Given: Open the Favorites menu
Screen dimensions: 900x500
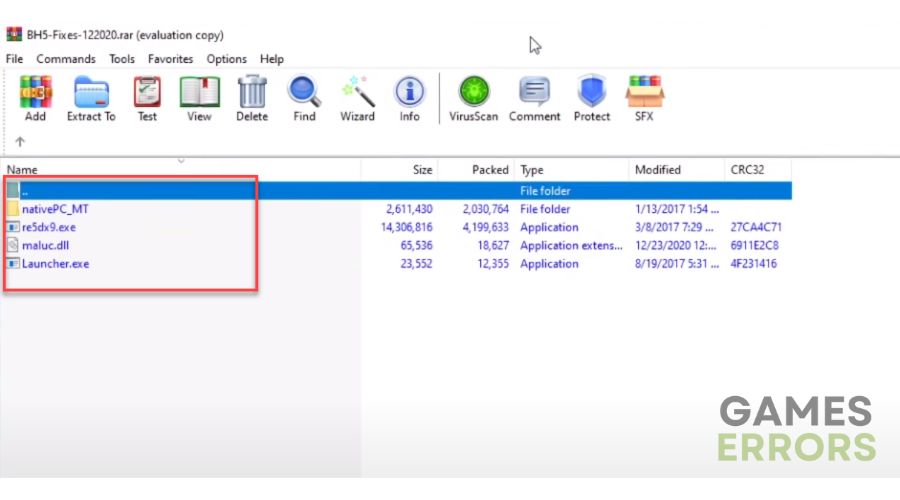Looking at the screenshot, I should point(170,59).
